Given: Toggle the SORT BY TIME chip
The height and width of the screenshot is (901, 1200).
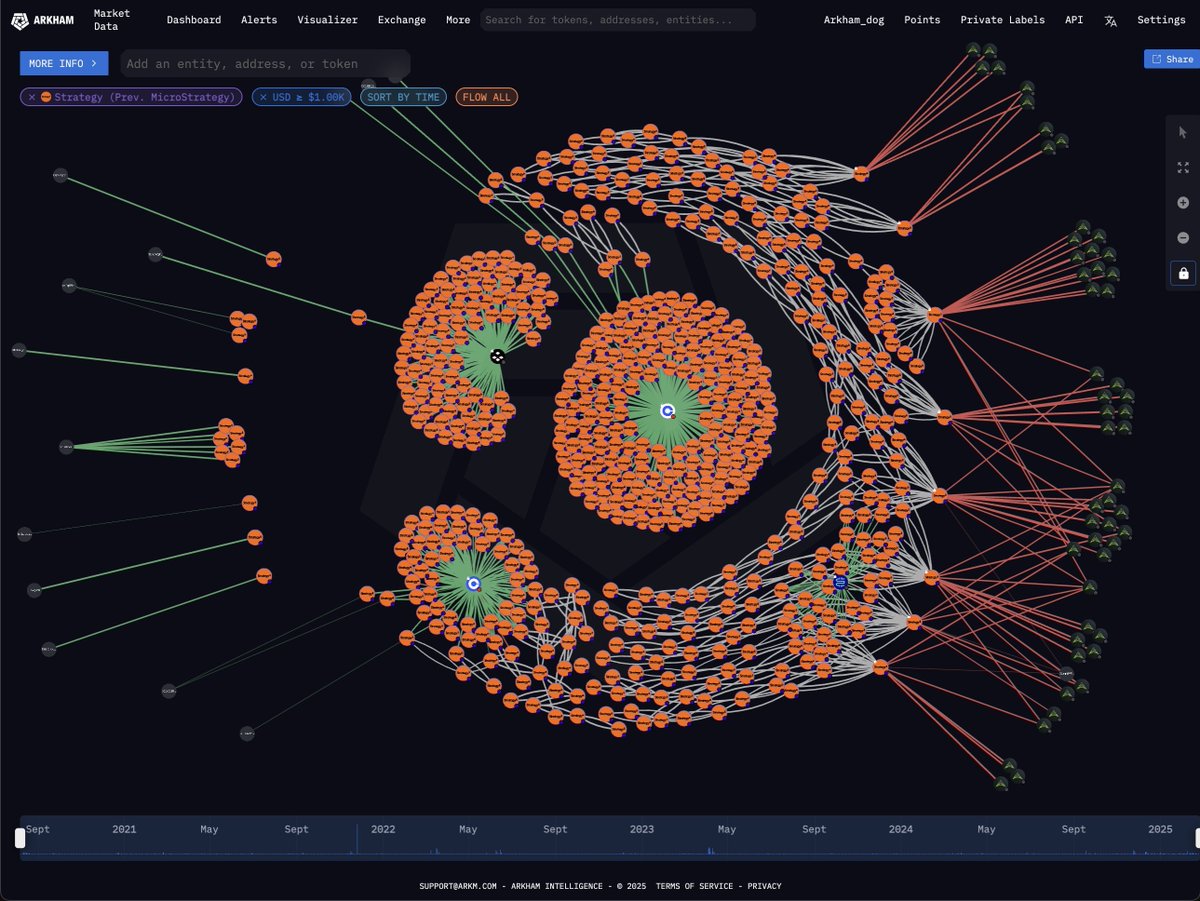Looking at the screenshot, I should pos(403,97).
